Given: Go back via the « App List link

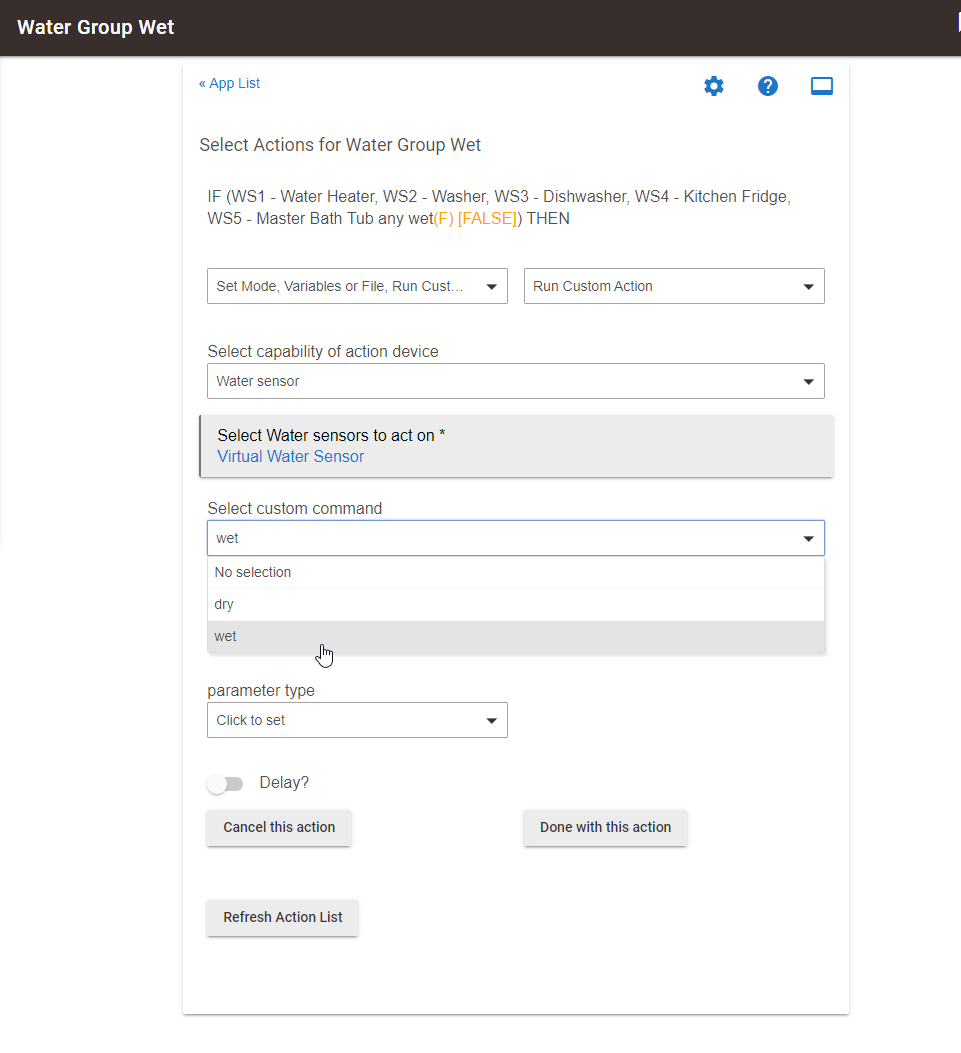Looking at the screenshot, I should [230, 83].
